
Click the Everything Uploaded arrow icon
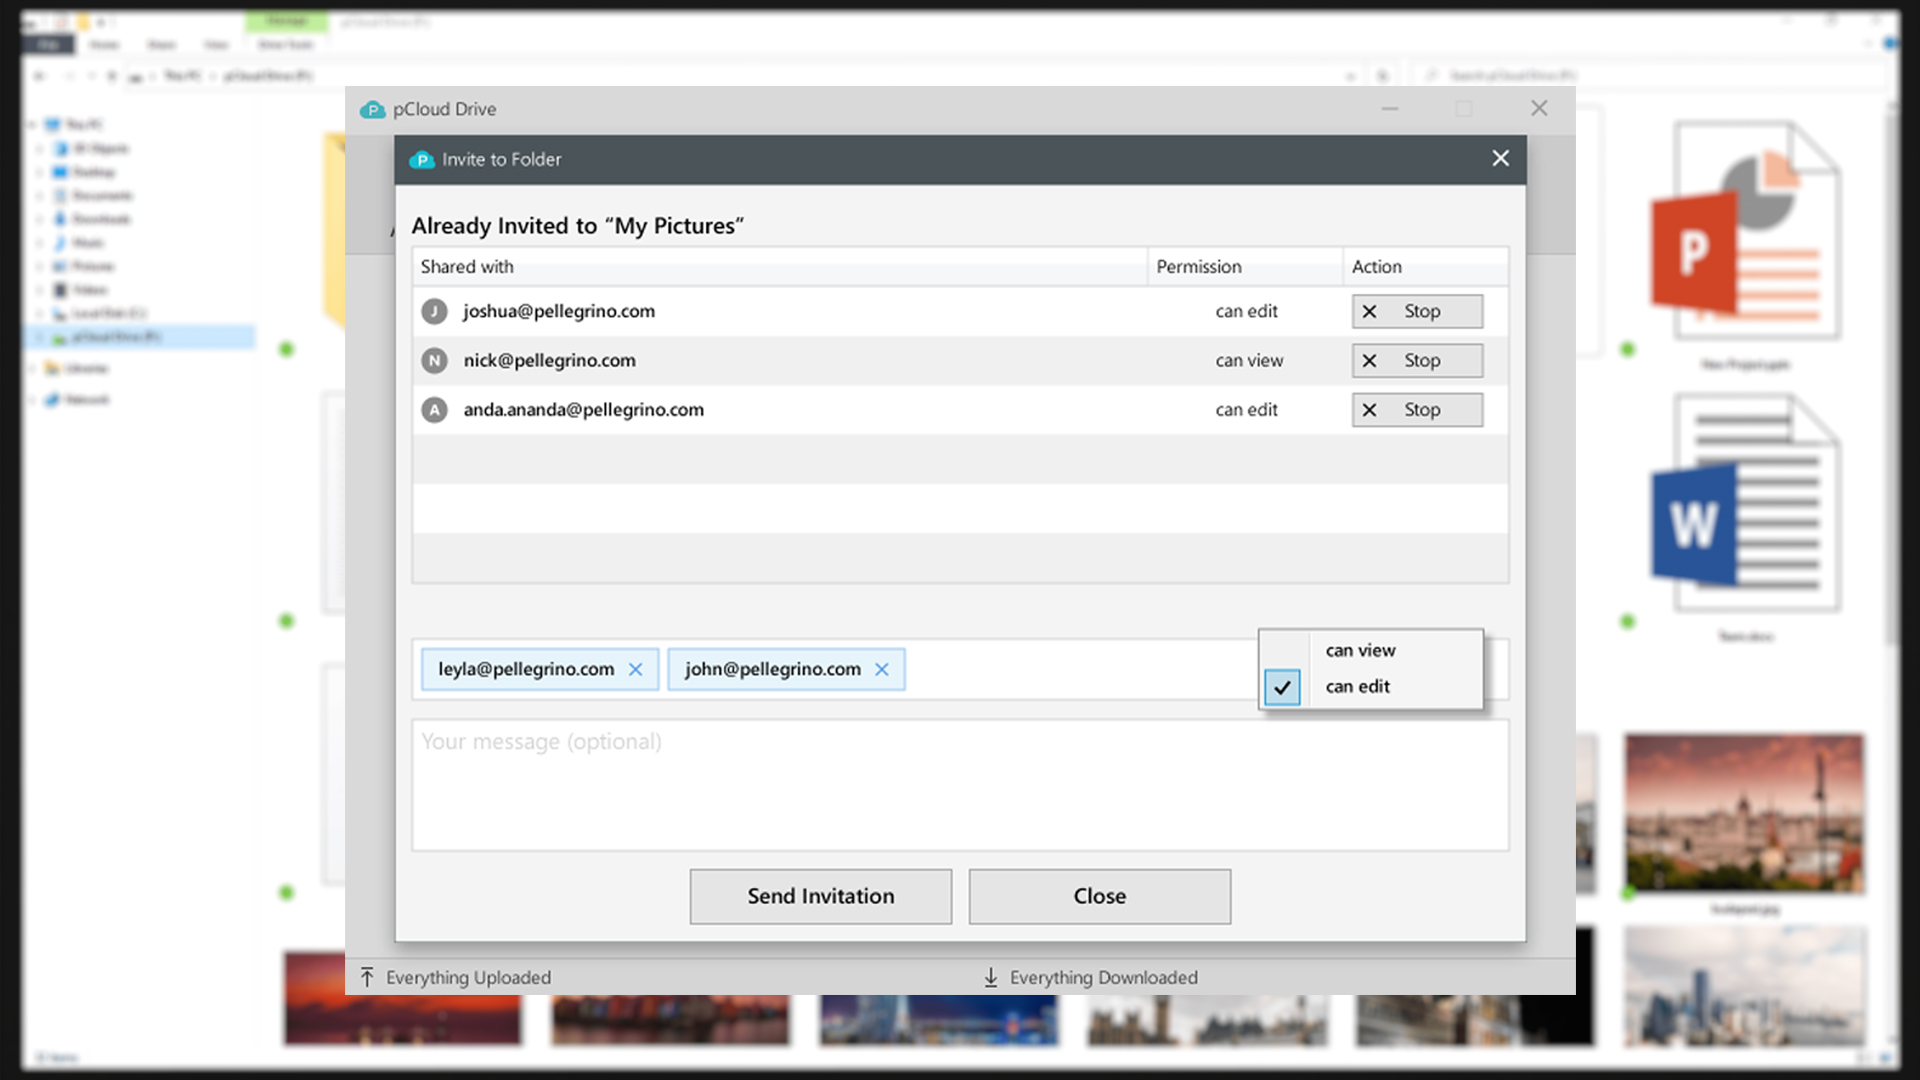click(x=367, y=977)
